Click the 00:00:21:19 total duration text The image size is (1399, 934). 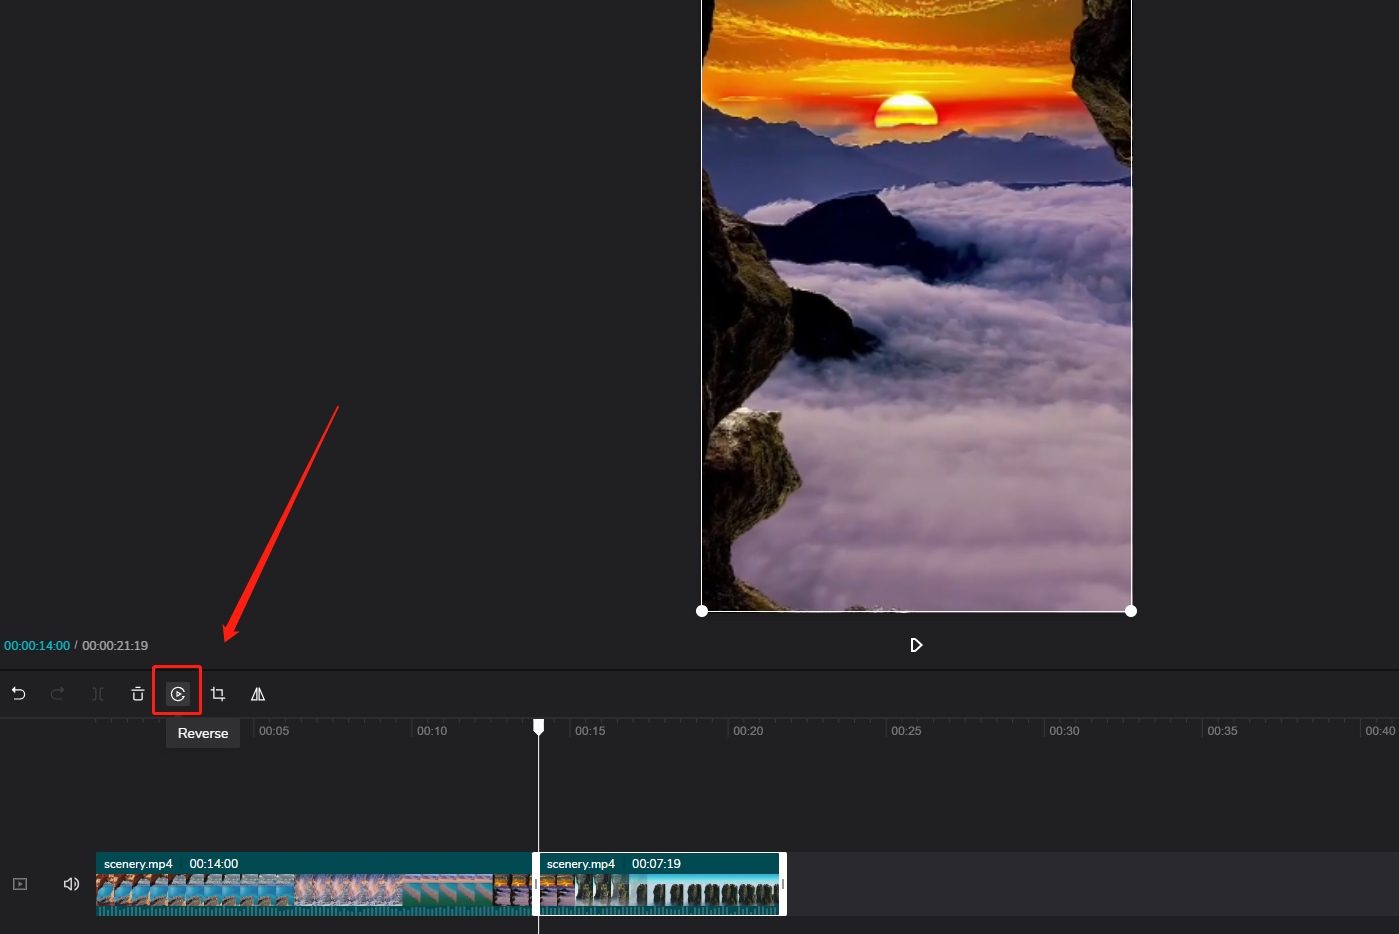[115, 645]
